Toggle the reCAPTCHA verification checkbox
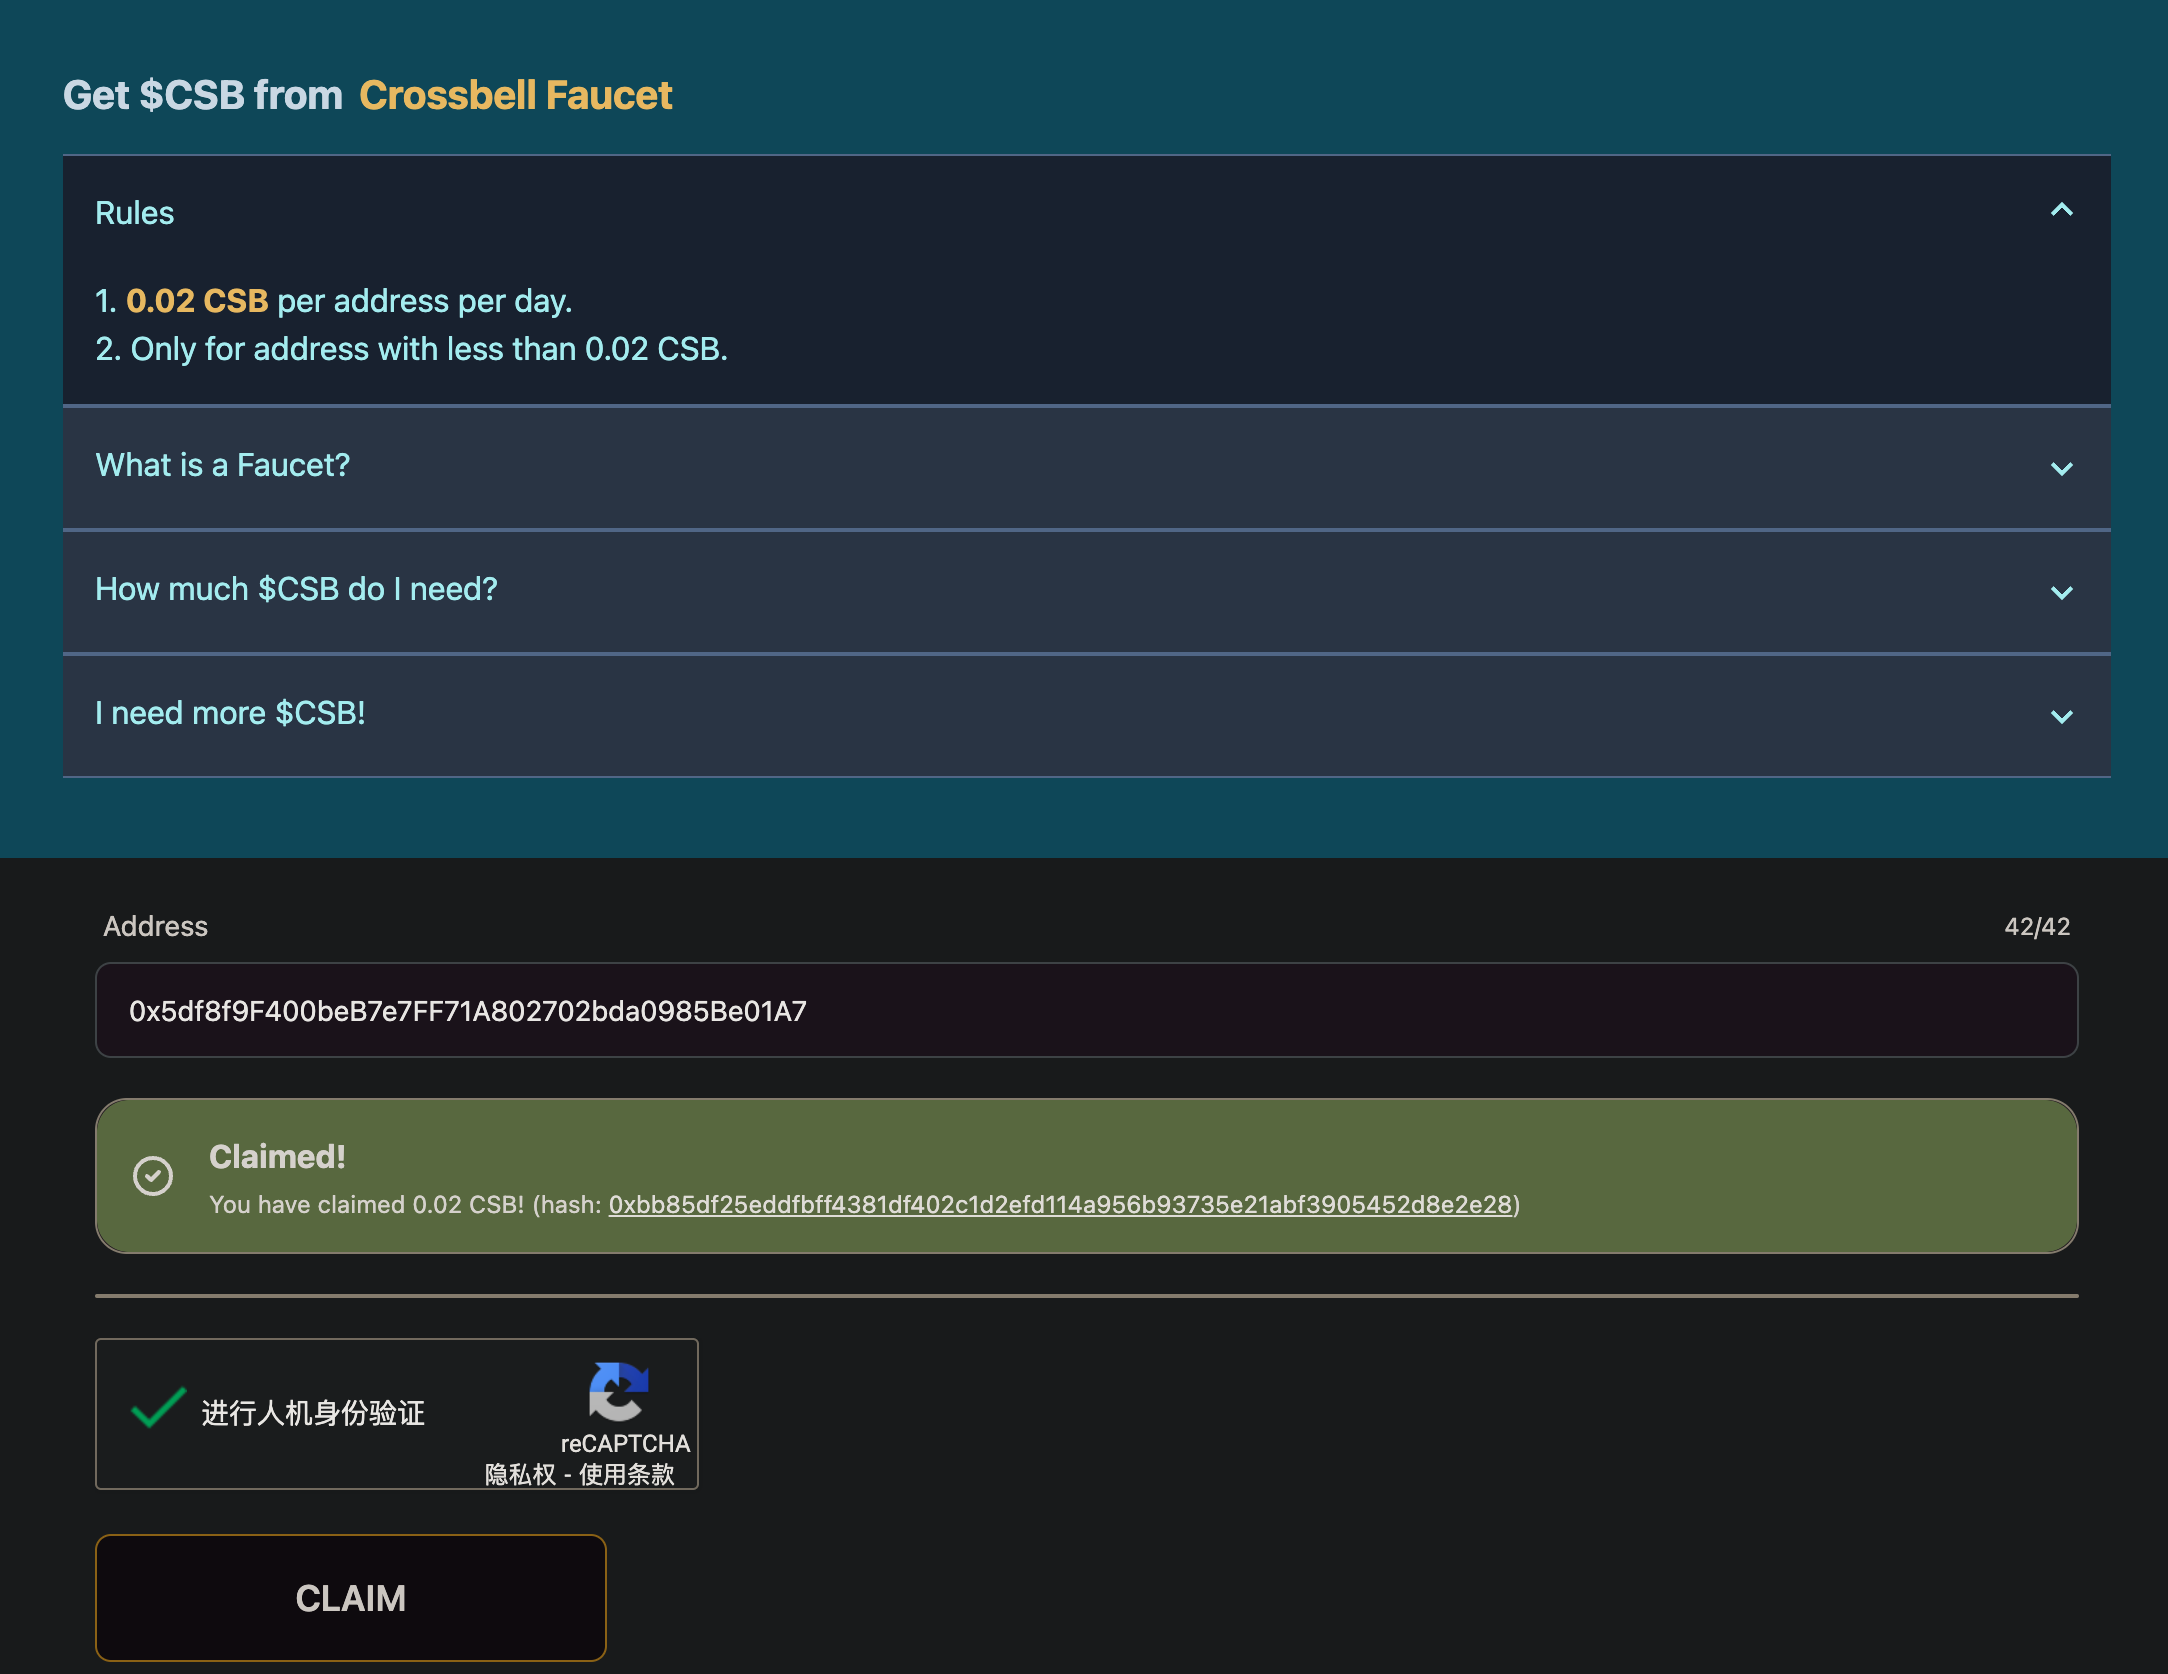This screenshot has height=1674, width=2168. tap(158, 1410)
